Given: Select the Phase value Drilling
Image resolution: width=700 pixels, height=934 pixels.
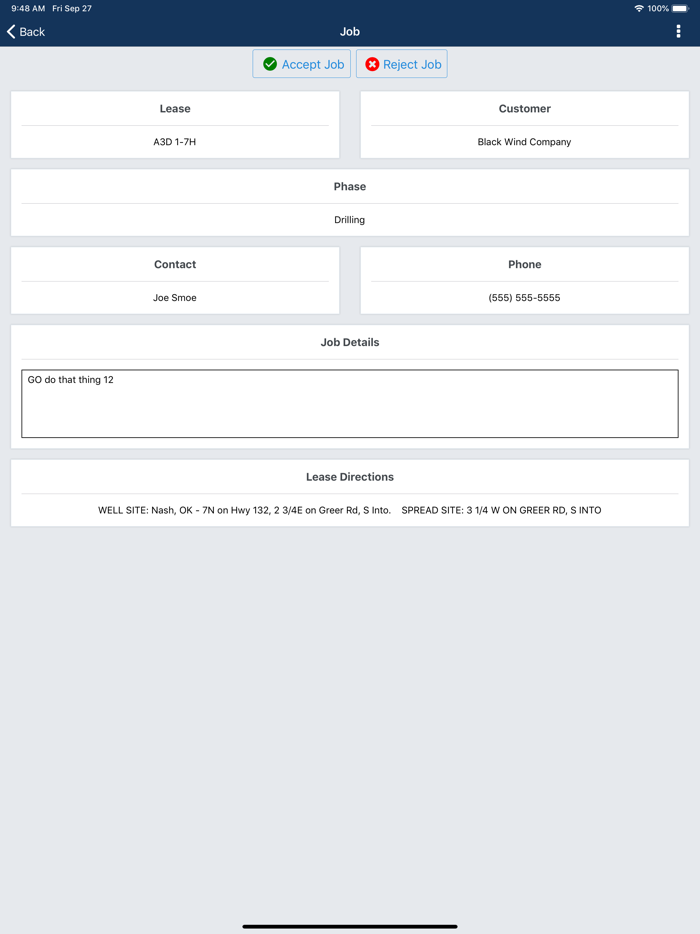Looking at the screenshot, I should coord(349,219).
